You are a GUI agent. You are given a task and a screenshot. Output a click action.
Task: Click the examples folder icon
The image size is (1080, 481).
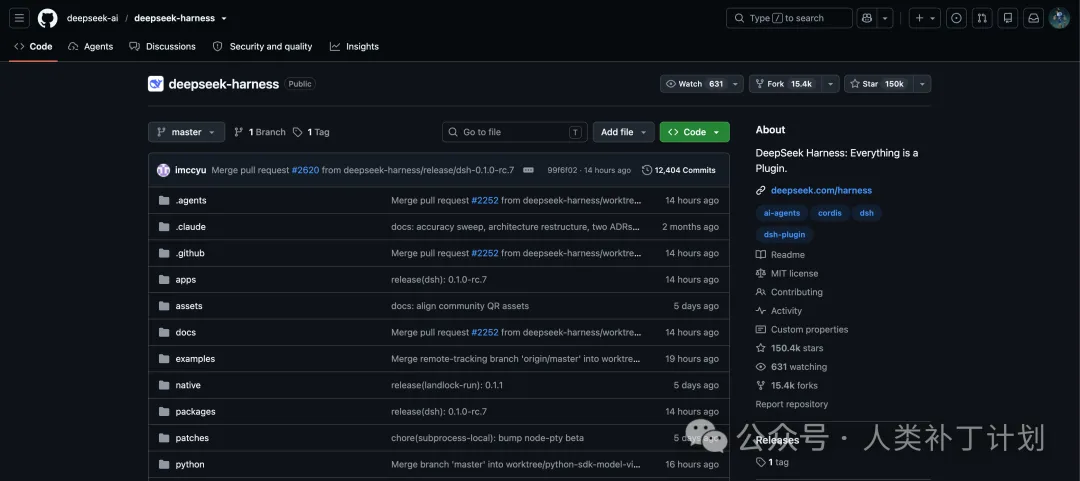pos(164,359)
